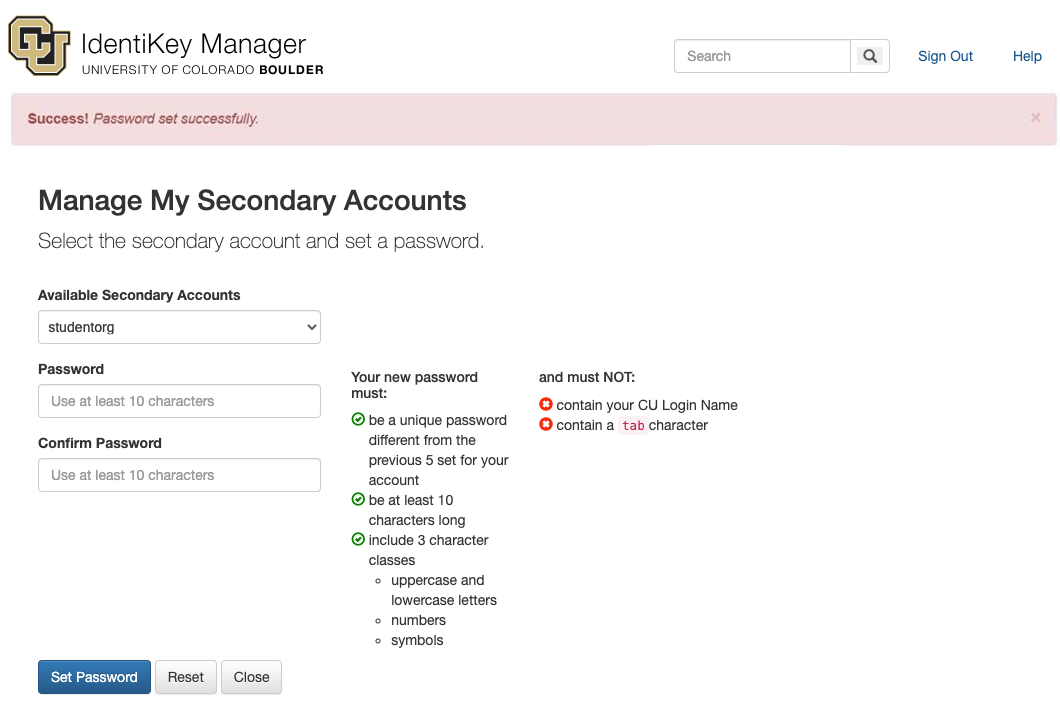
Task: Click the IdentiKey Manager title text
Action: (x=193, y=44)
